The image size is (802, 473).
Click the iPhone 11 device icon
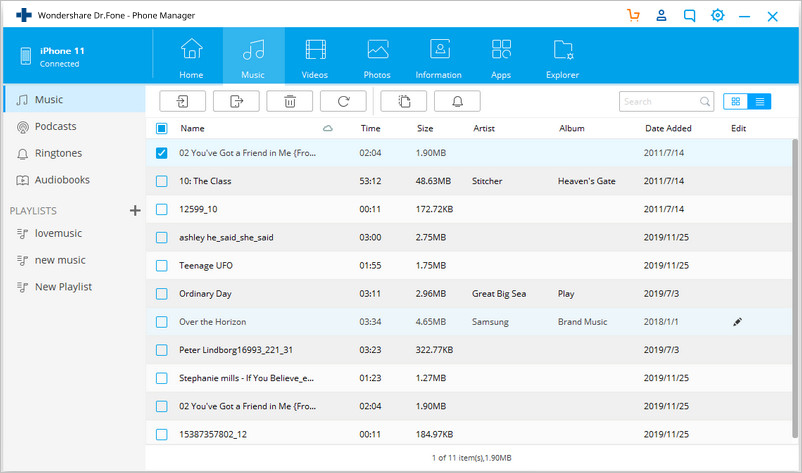(x=26, y=56)
